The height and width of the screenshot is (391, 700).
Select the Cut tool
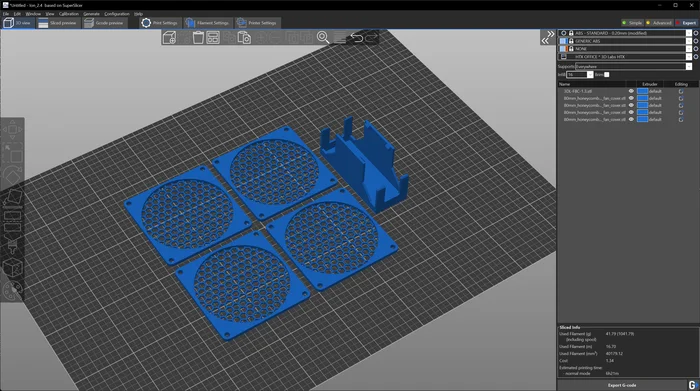coord(12,221)
